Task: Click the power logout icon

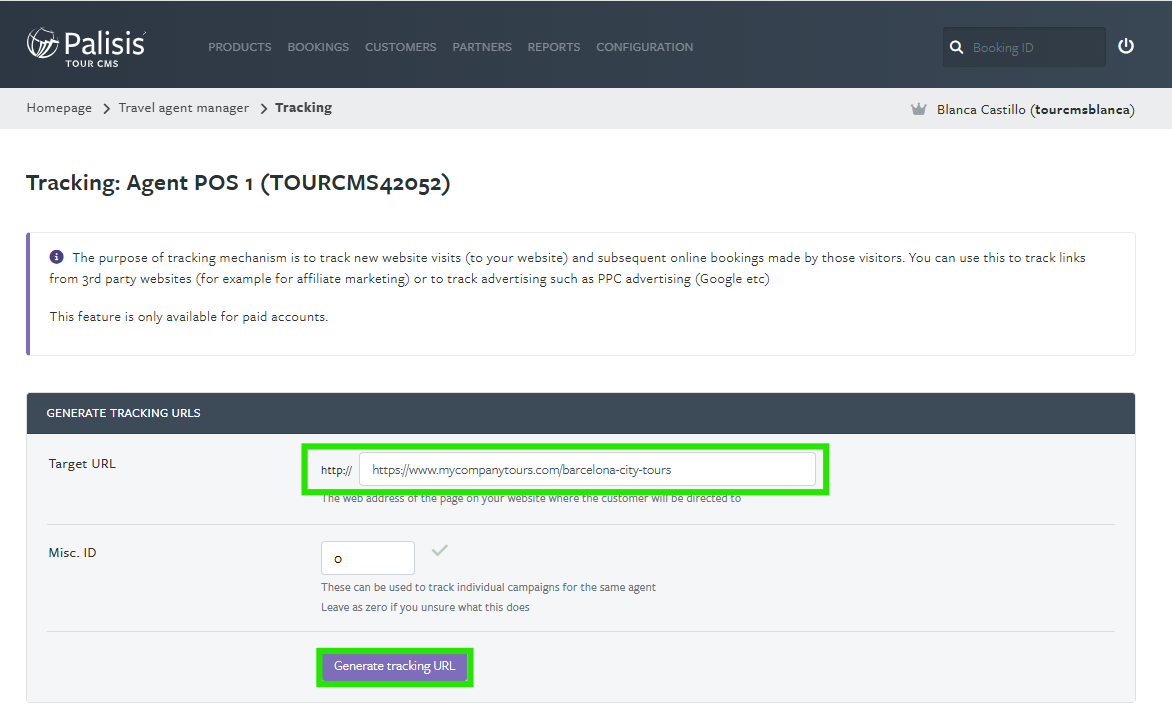Action: pyautogui.click(x=1126, y=46)
